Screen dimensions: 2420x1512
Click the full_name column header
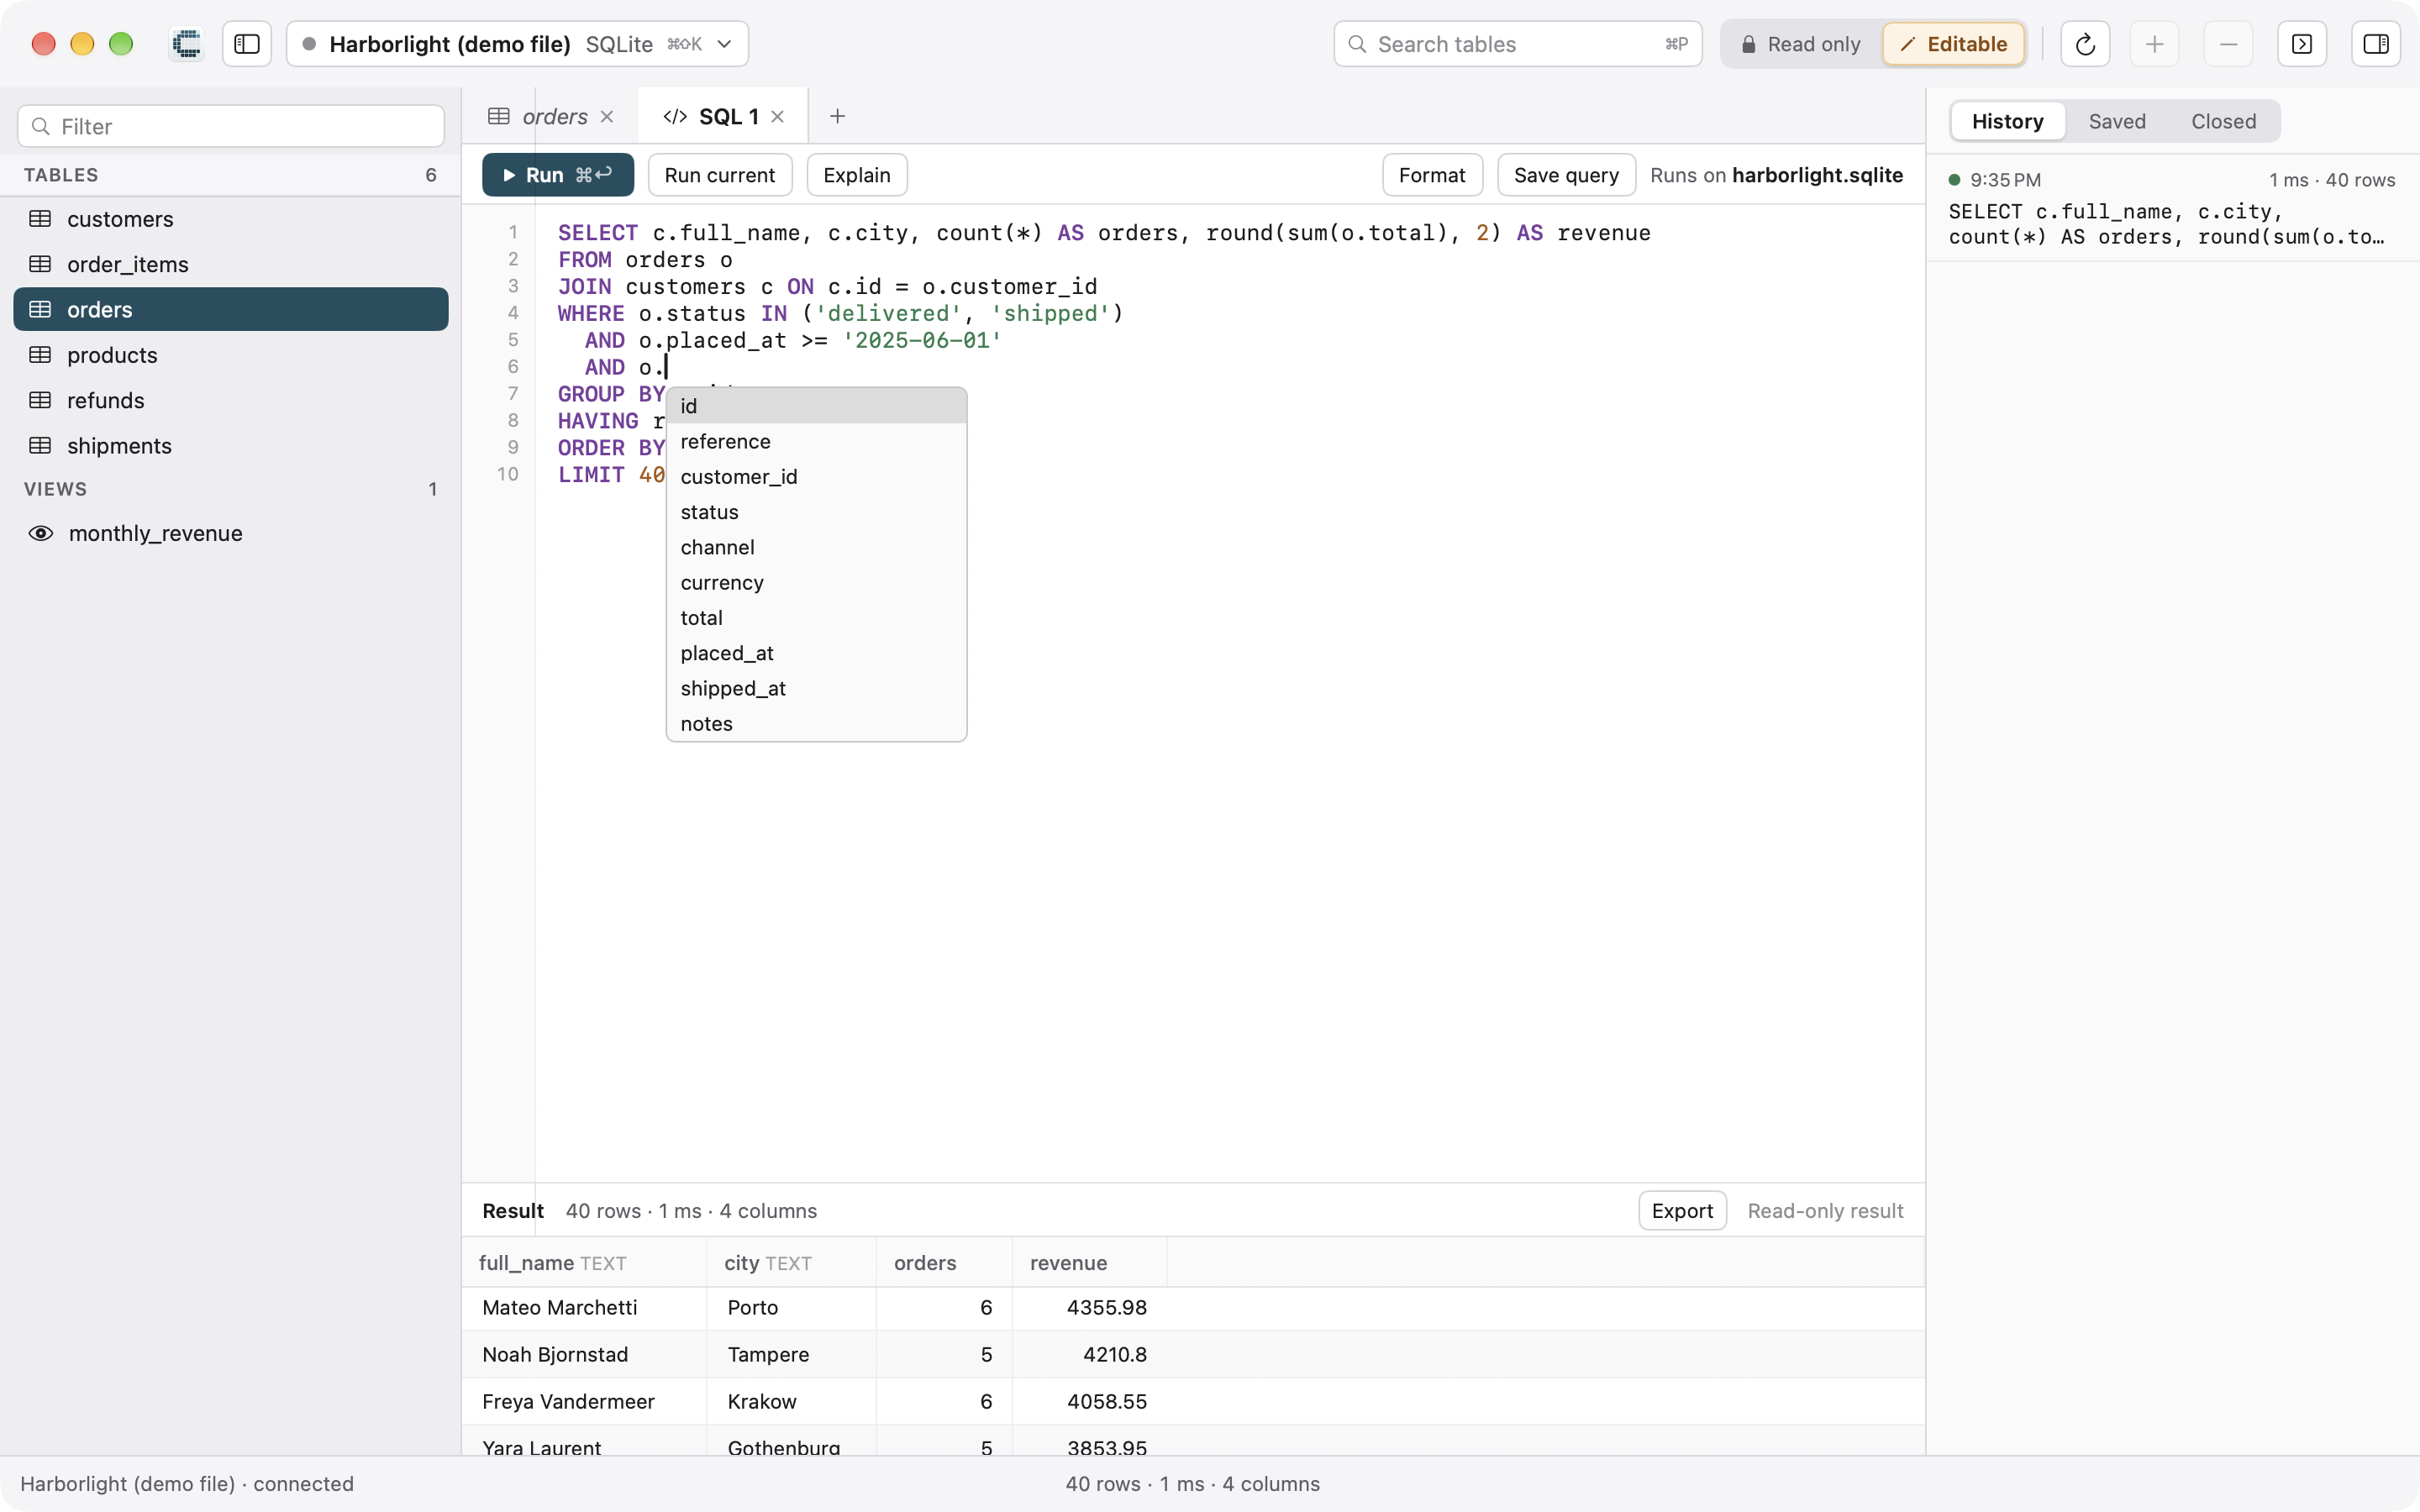(584, 1263)
